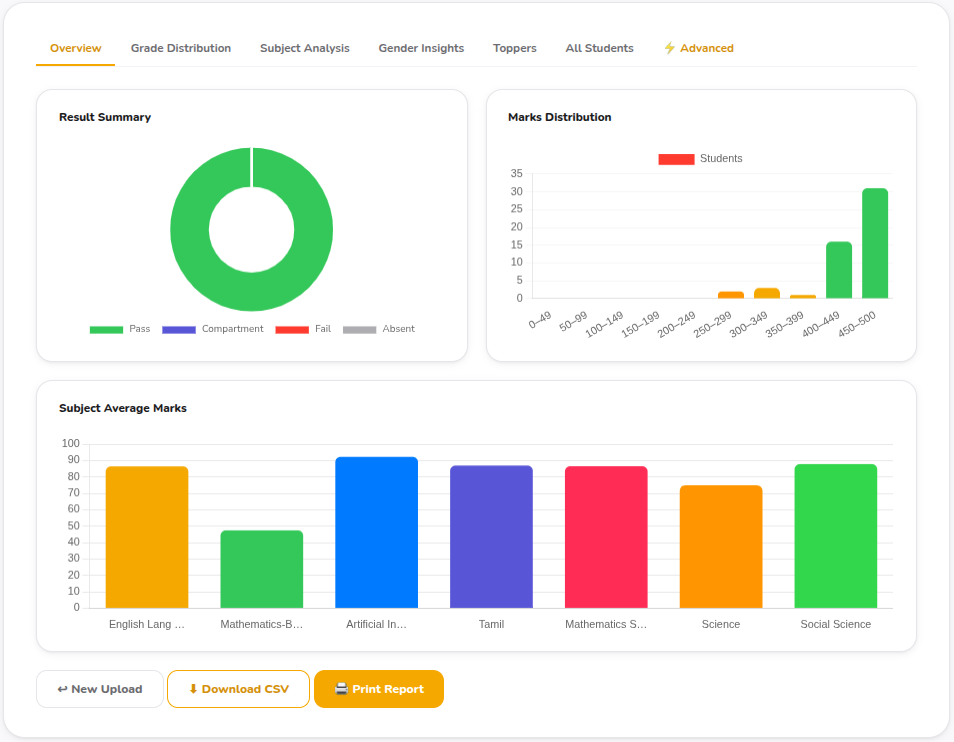
Task: Click the Tamil axis label
Action: coord(492,624)
